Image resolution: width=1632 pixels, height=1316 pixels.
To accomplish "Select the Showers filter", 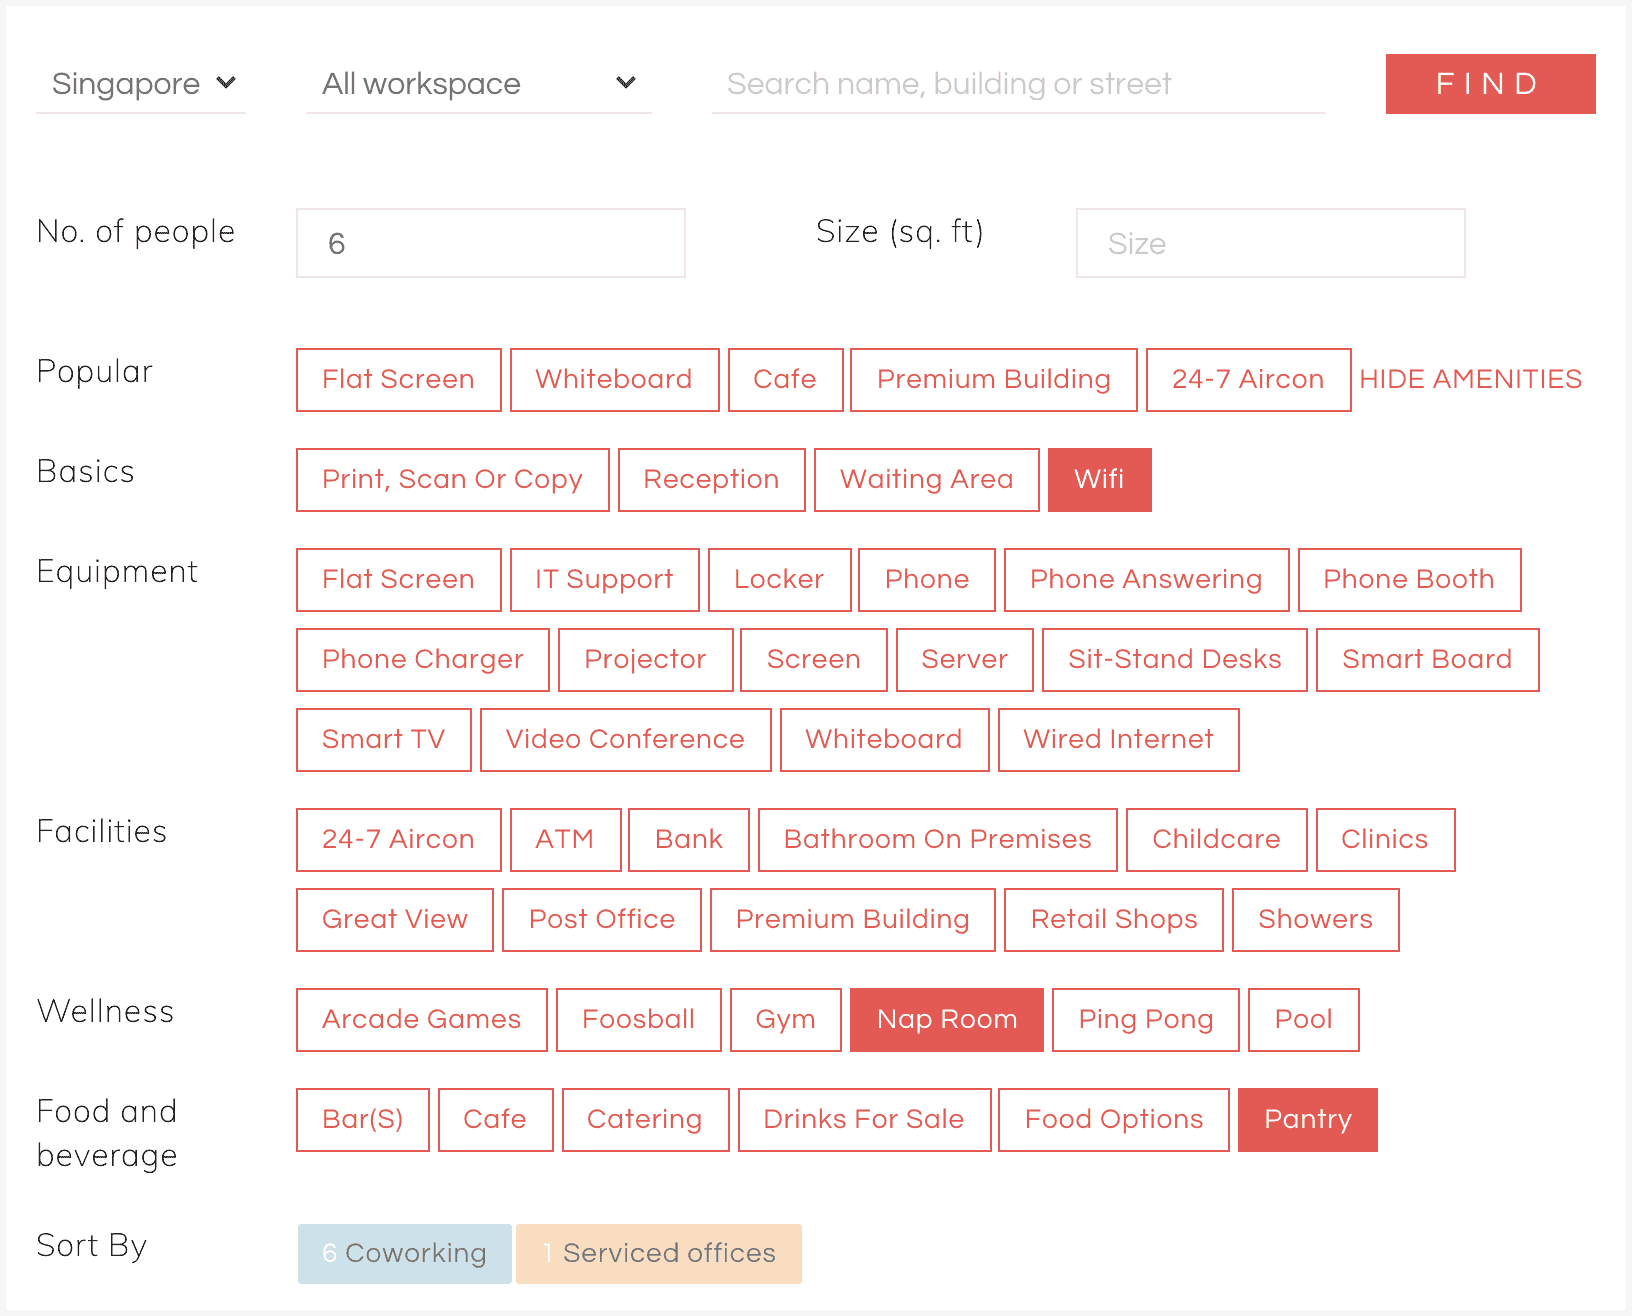I will (1316, 920).
